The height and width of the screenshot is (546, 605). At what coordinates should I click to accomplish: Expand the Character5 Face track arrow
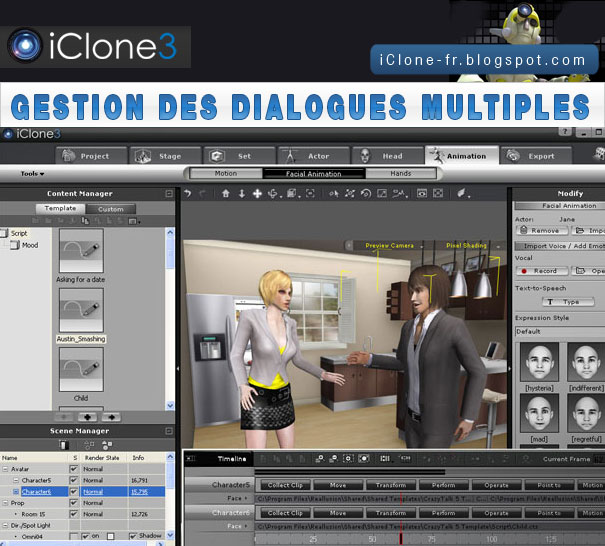click(246, 498)
